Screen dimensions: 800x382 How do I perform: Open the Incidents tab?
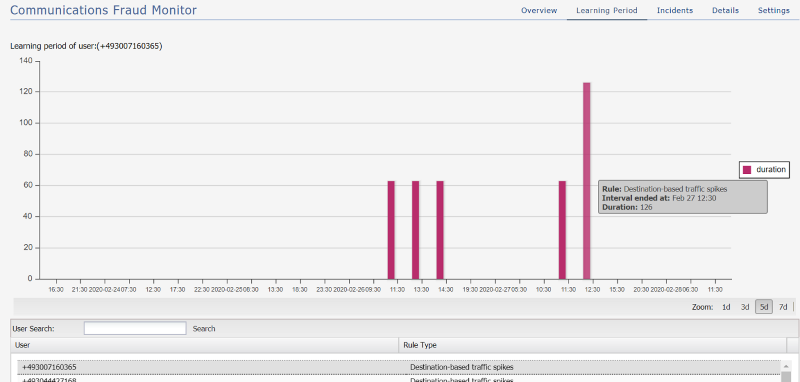pos(674,10)
